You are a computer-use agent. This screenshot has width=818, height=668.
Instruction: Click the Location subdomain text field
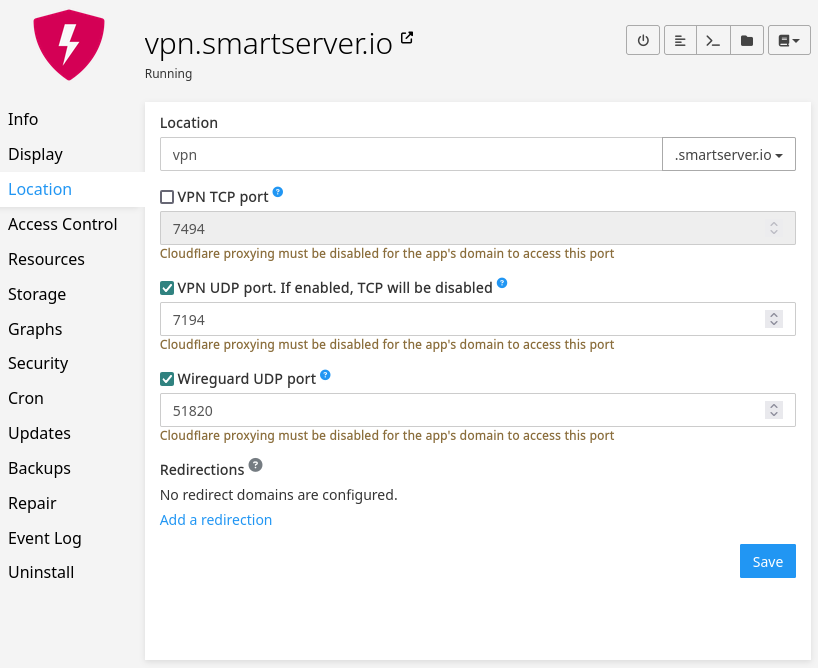410,155
